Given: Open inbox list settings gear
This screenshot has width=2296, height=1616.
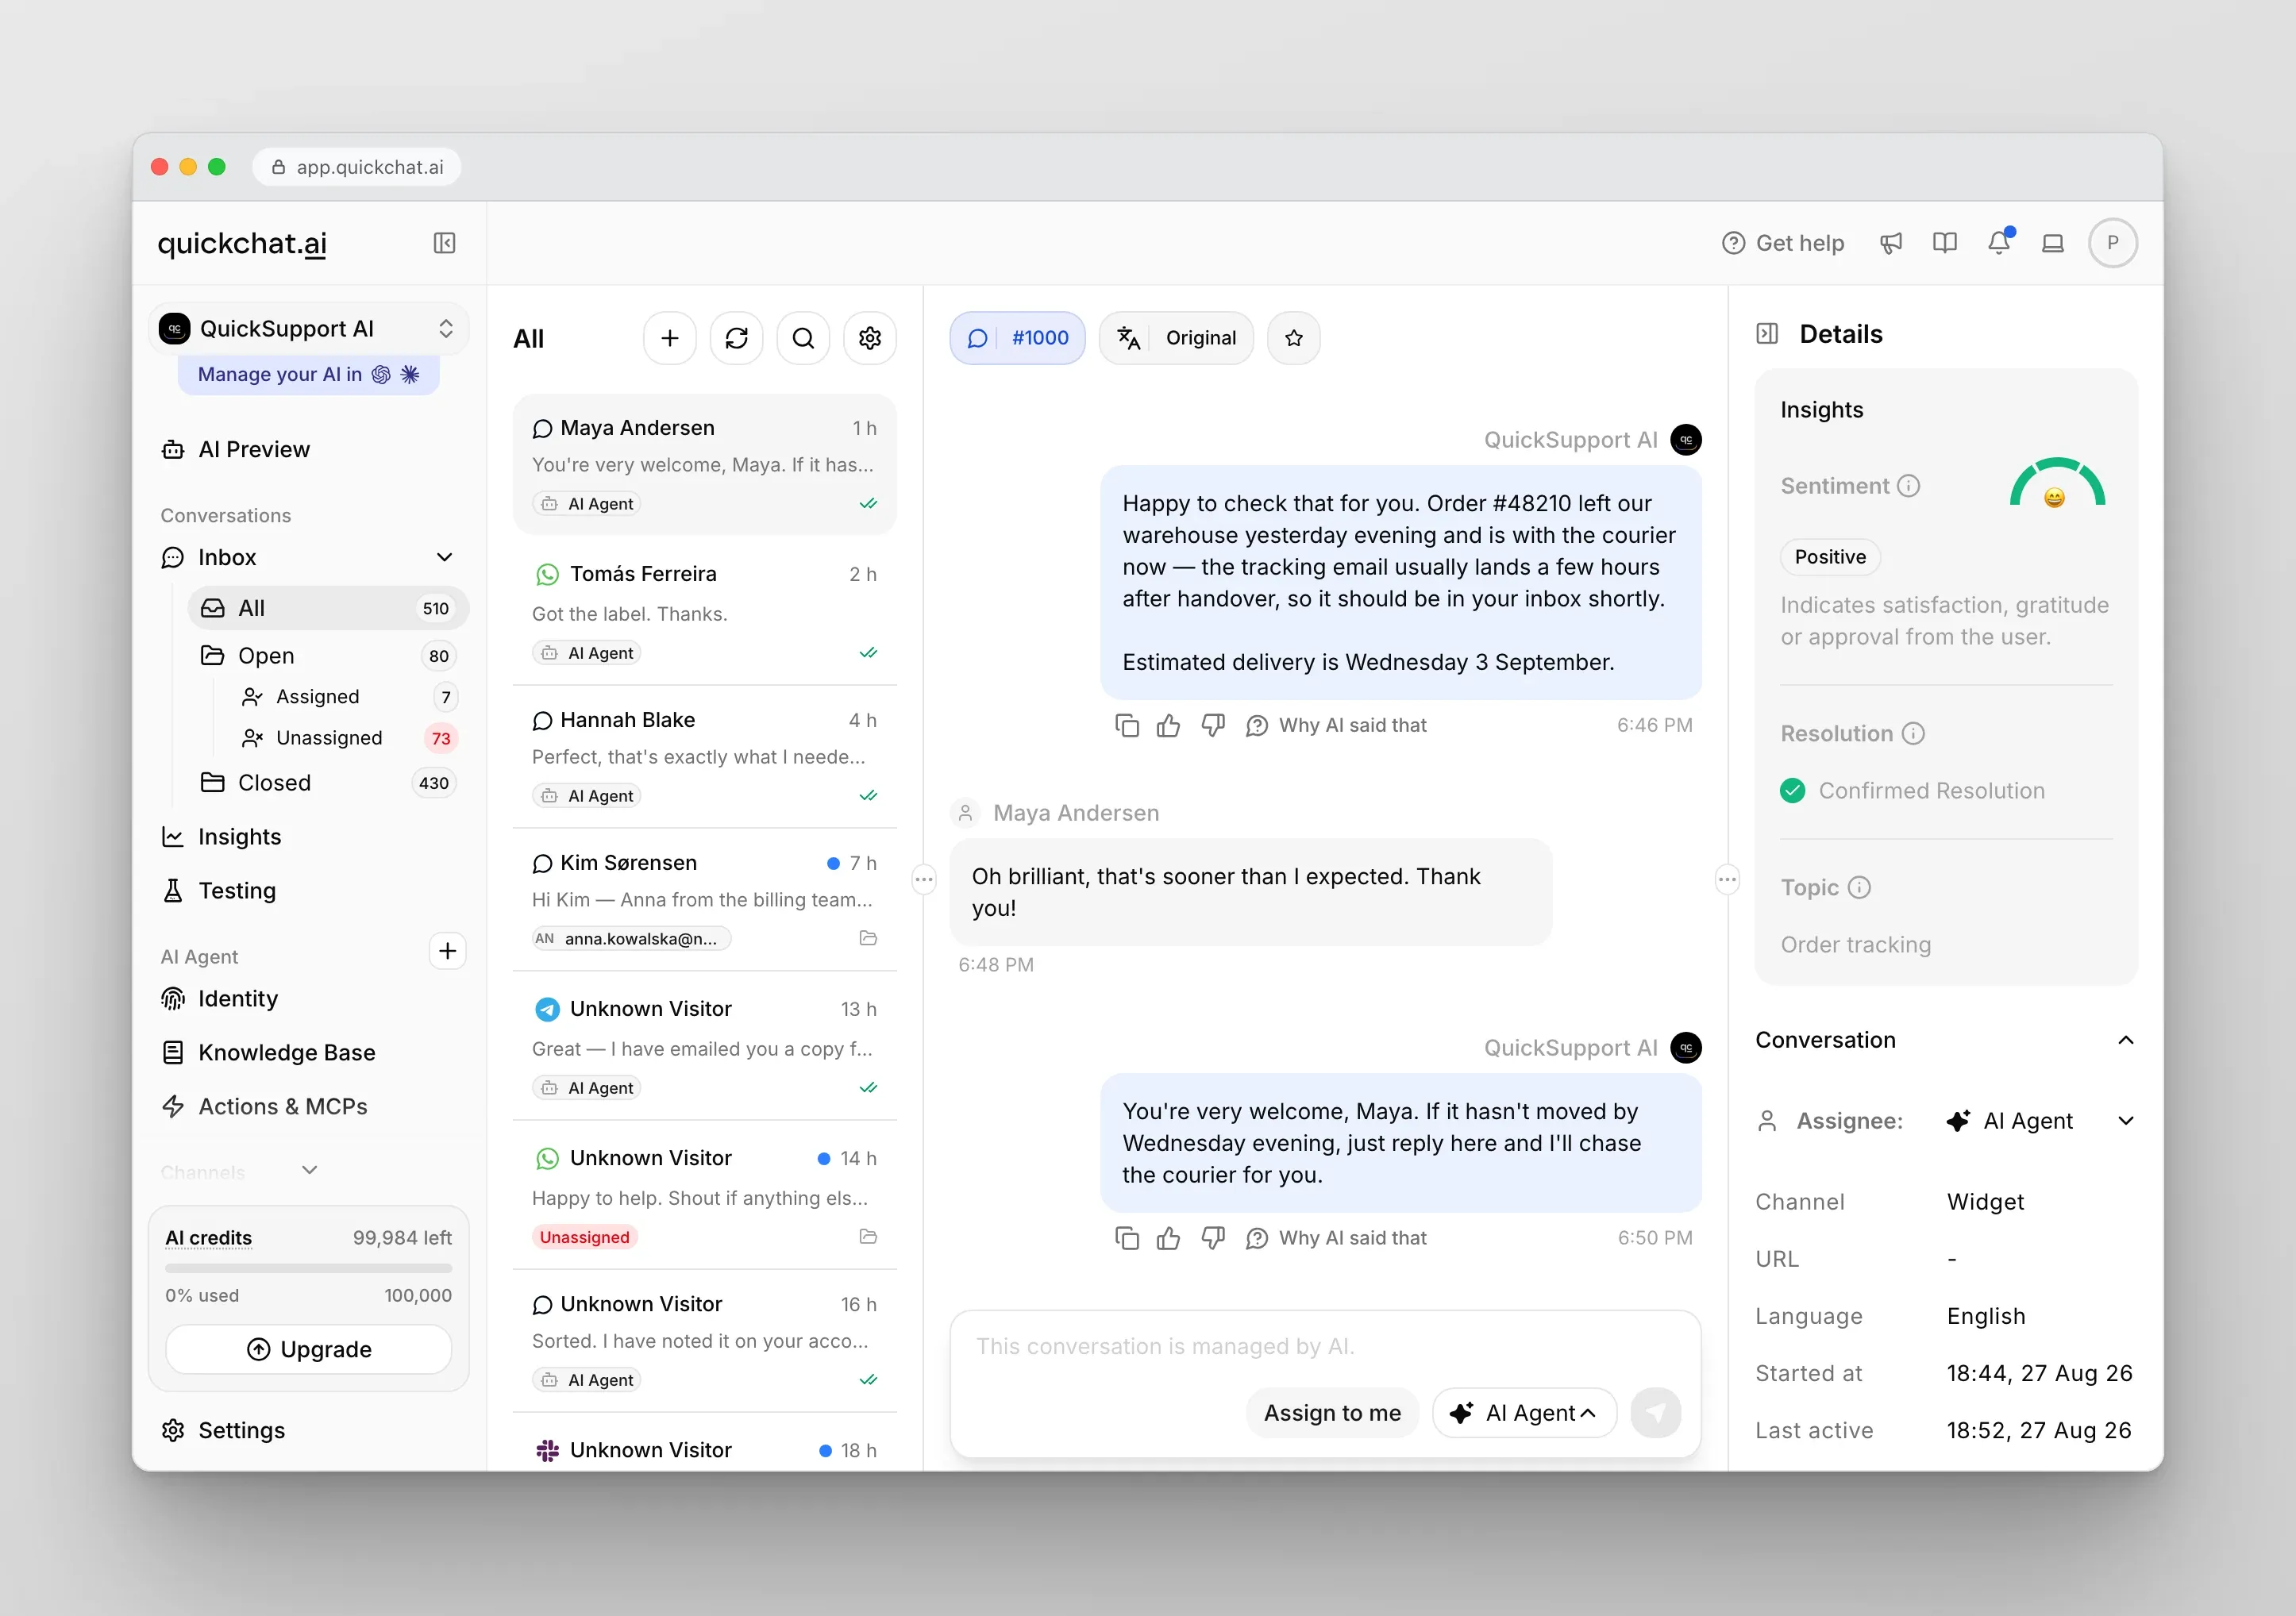Looking at the screenshot, I should tap(869, 338).
